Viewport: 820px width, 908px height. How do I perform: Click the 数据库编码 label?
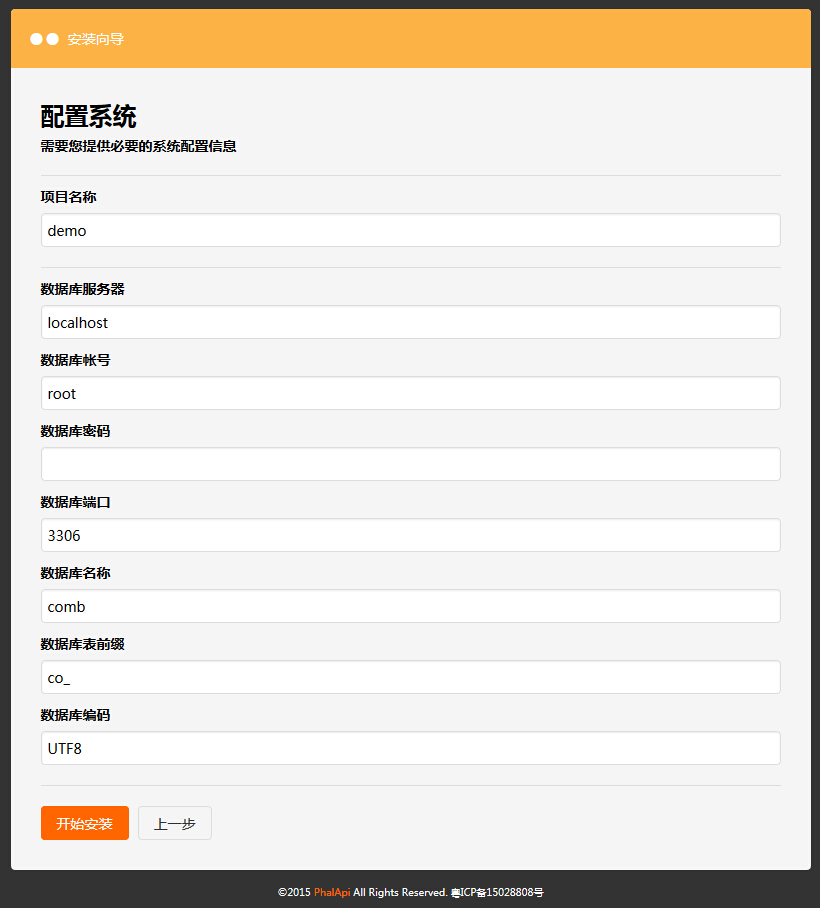tap(75, 715)
